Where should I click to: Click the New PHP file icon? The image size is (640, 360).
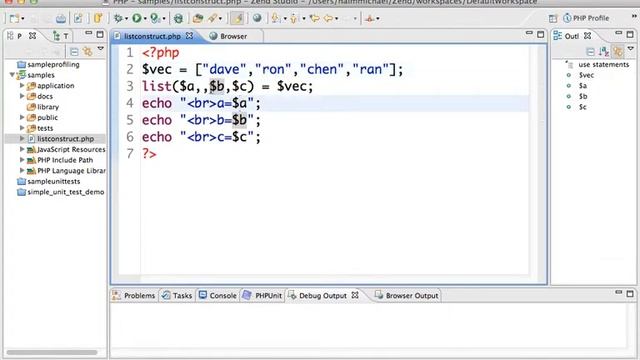click(78, 18)
